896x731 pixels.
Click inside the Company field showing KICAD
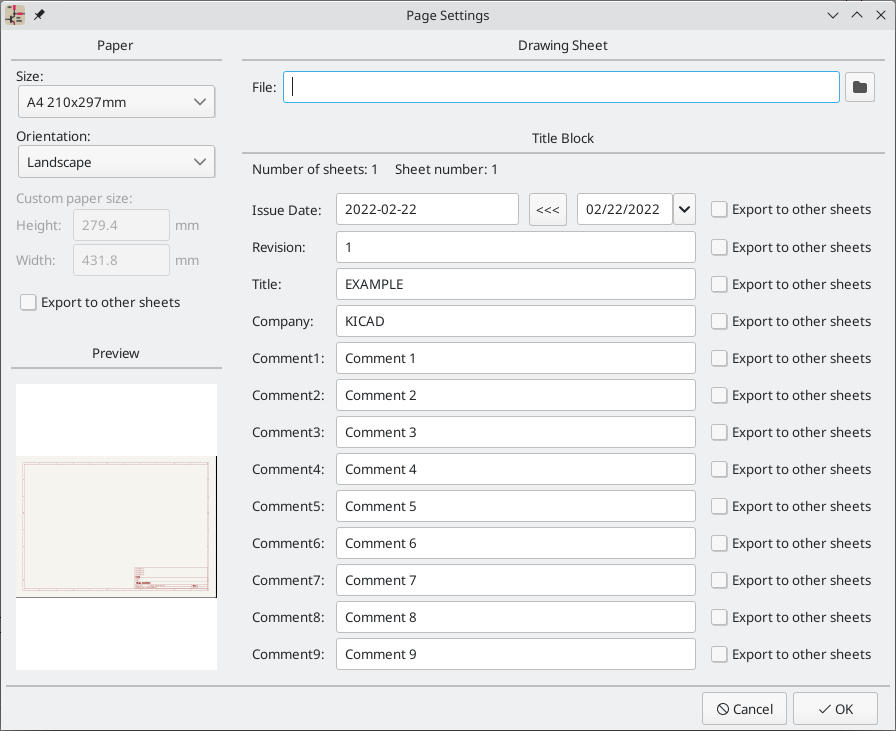(515, 320)
